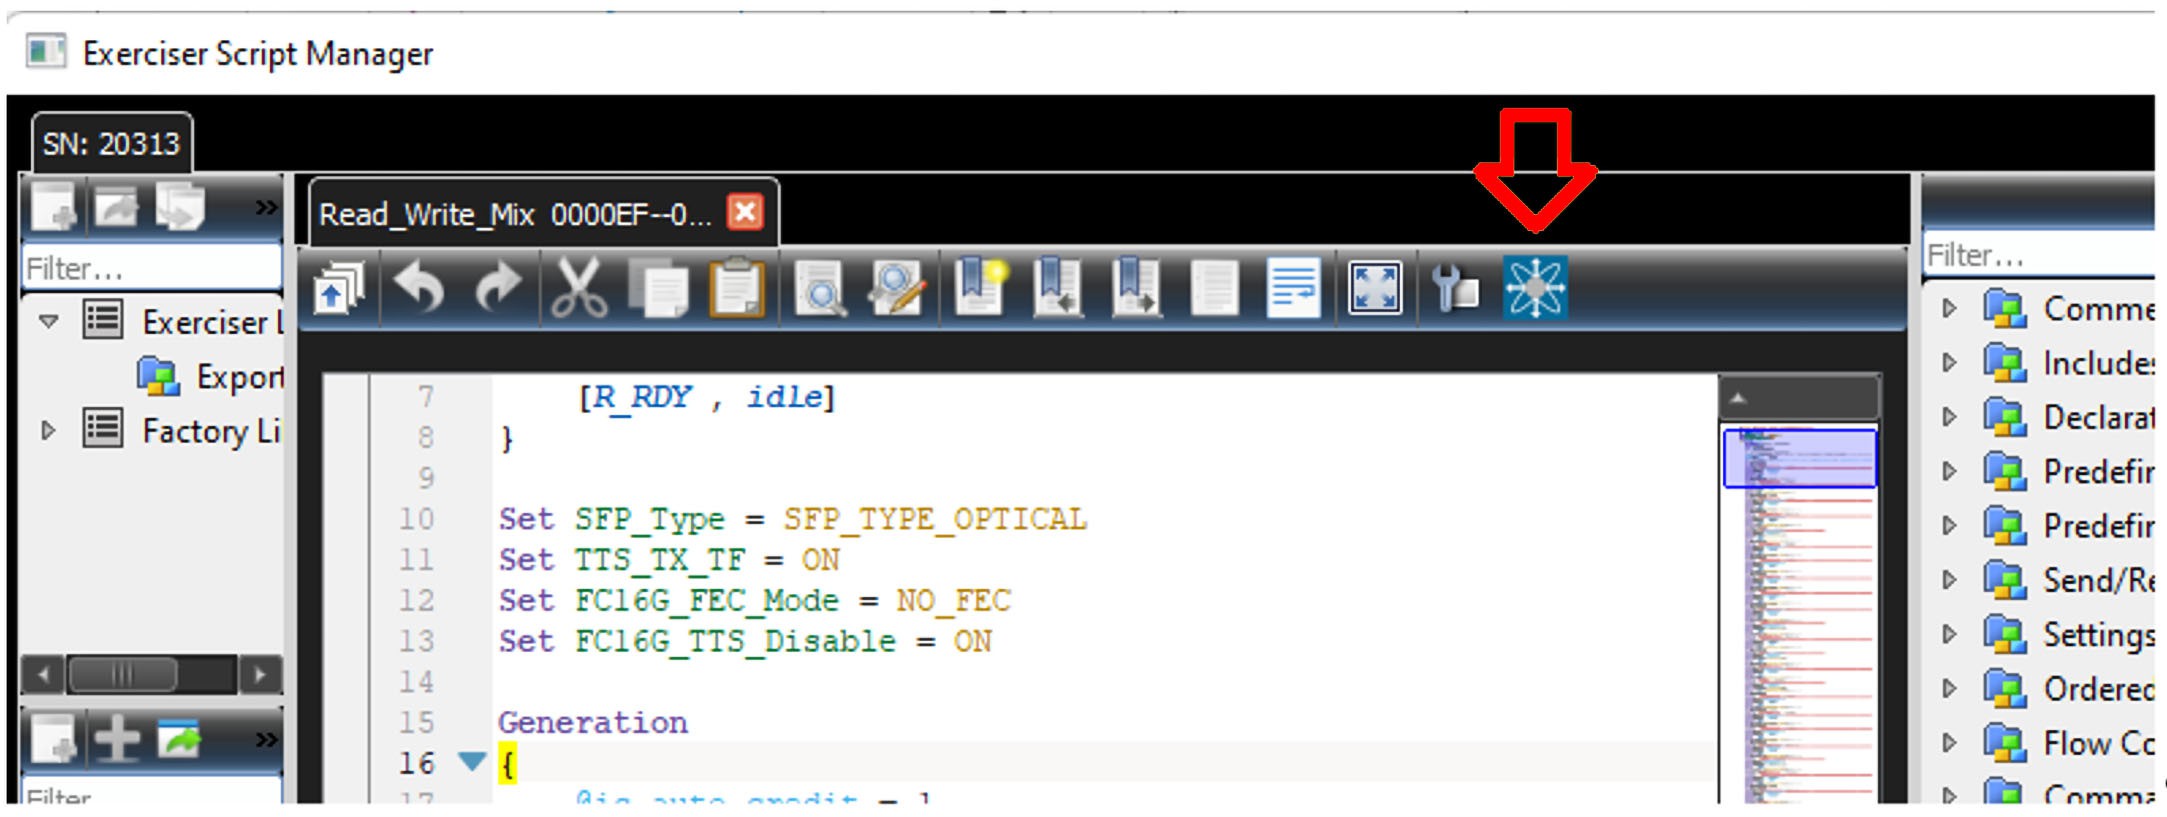
Task: Select the Read_Write_Mix script tab
Action: click(x=515, y=214)
